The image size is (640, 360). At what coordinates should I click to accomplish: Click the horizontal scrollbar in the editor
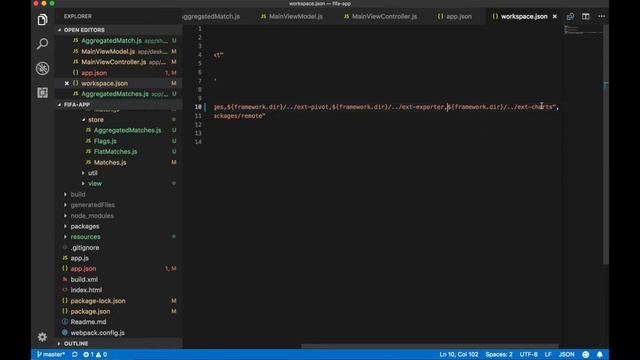(430, 346)
